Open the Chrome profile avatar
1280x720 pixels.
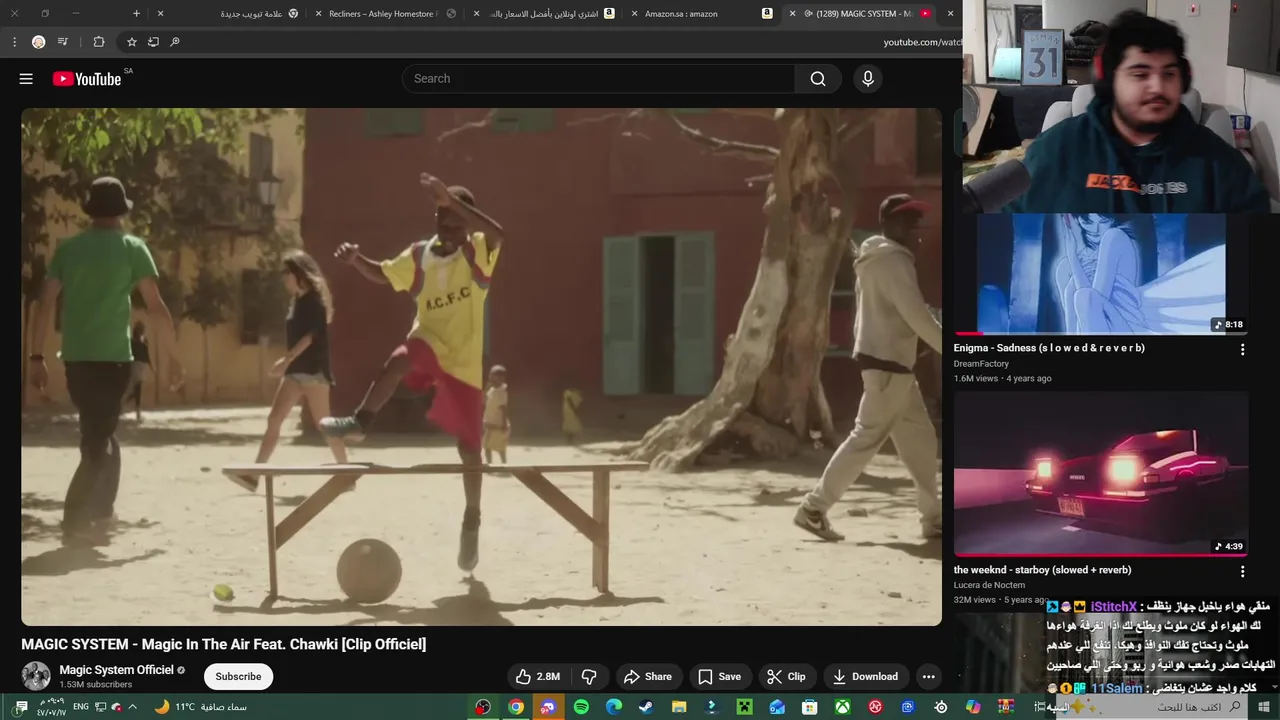click(x=39, y=42)
